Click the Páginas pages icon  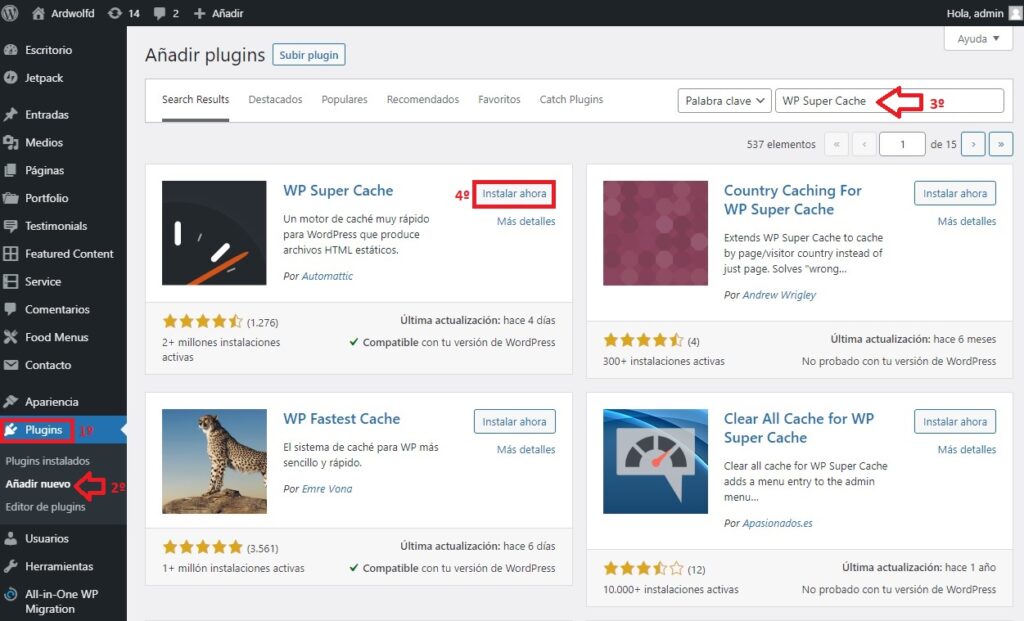(x=10, y=170)
